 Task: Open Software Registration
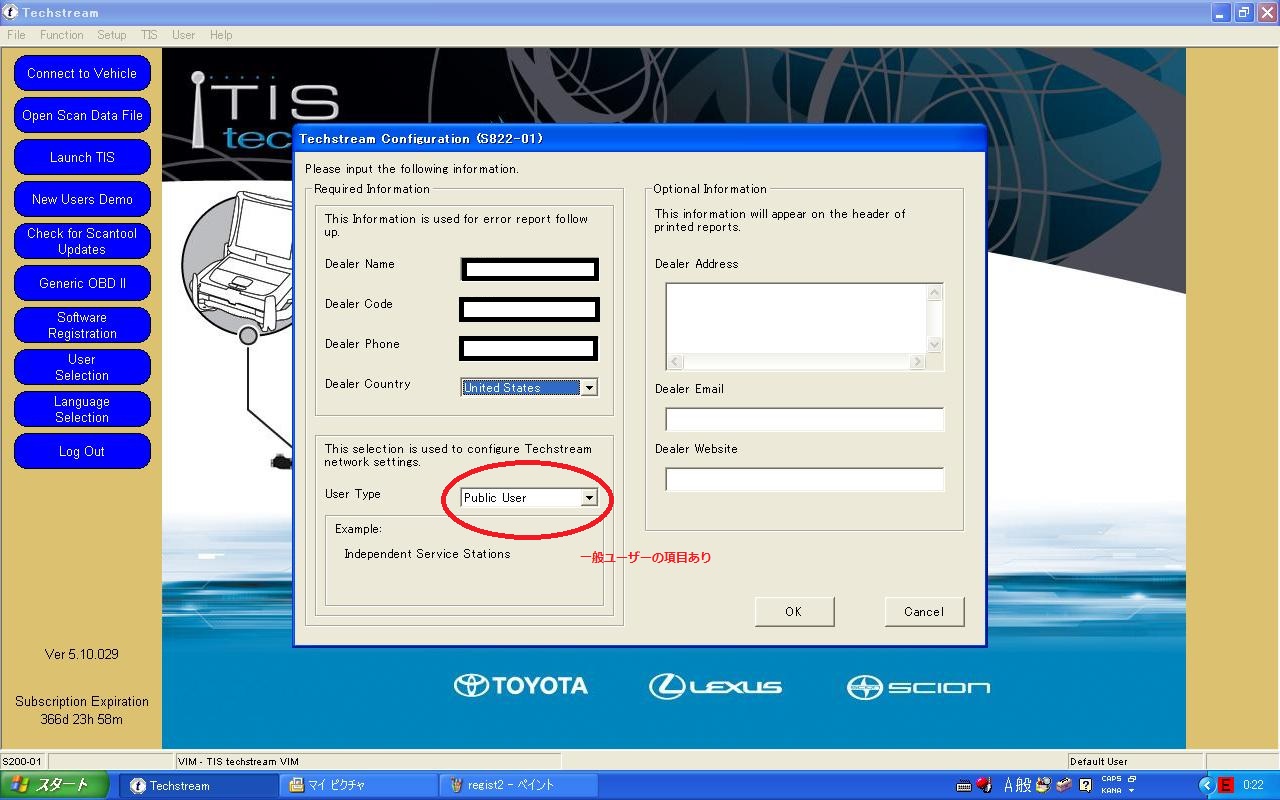point(82,325)
